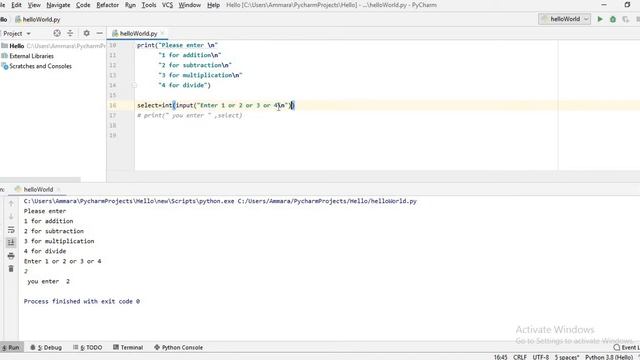This screenshot has width=640, height=360.
Task: Click "3 for multiplication" console line
Action: pos(59,241)
